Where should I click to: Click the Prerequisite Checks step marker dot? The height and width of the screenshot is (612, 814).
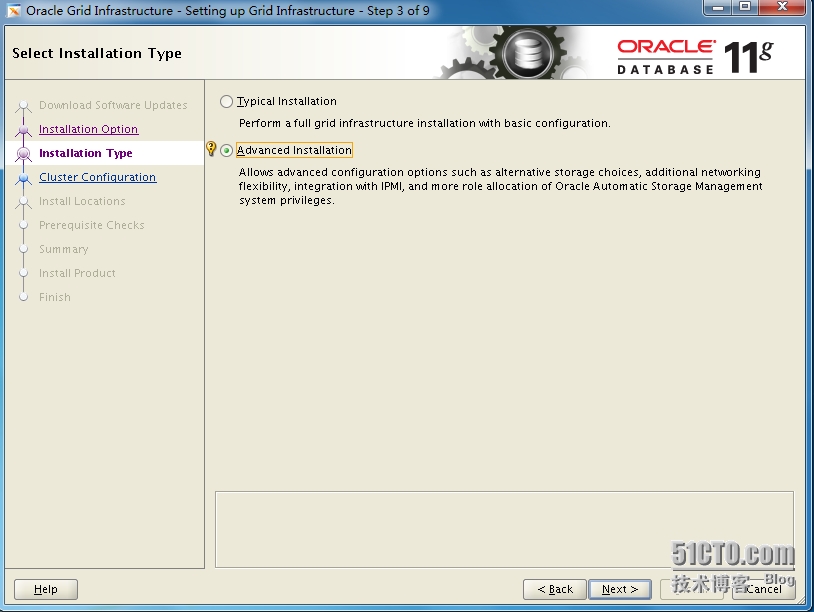point(23,225)
